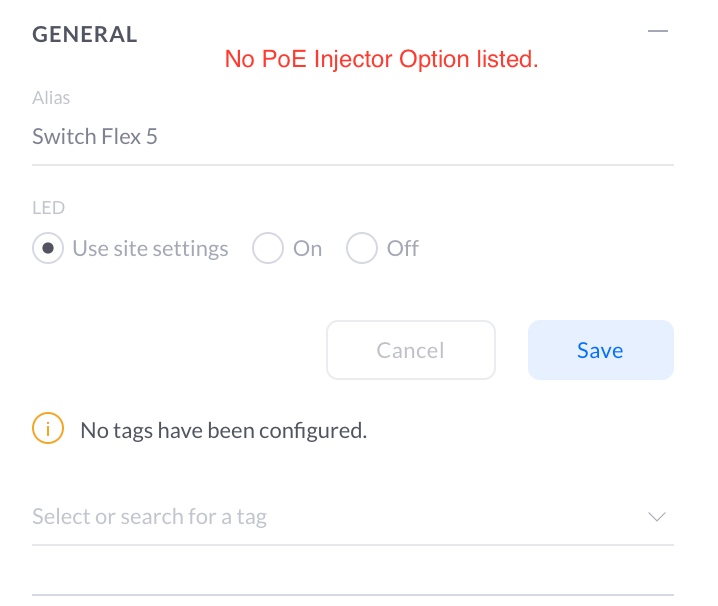Click the No tags have been configured message
The image size is (718, 606).
point(224,431)
